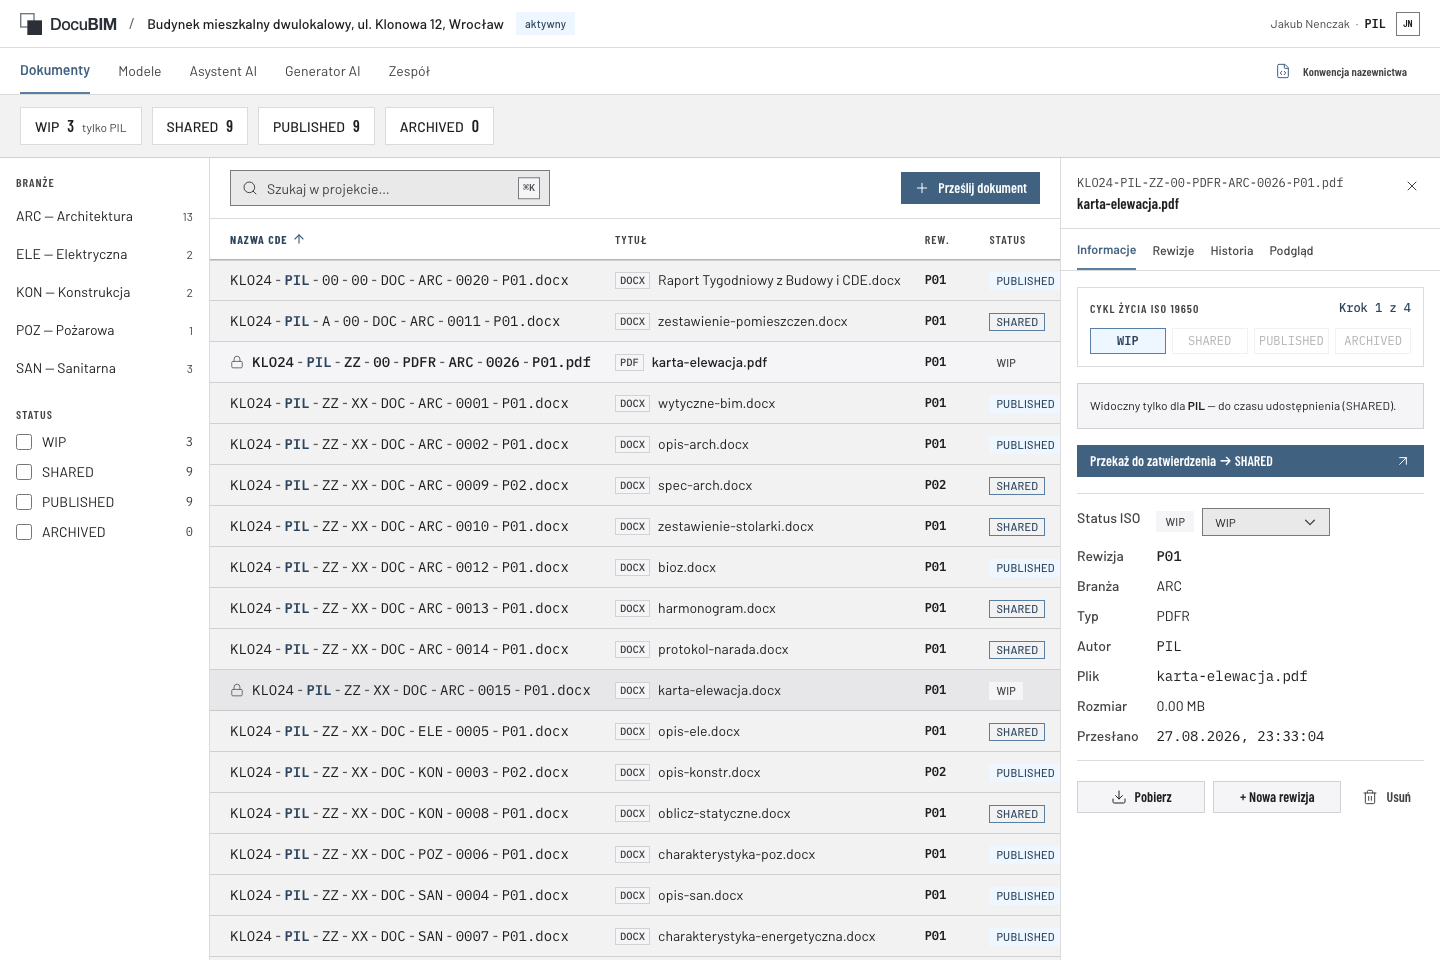Screen dimensions: 1440x960
Task: Click the search magnifier icon
Action: [249, 188]
